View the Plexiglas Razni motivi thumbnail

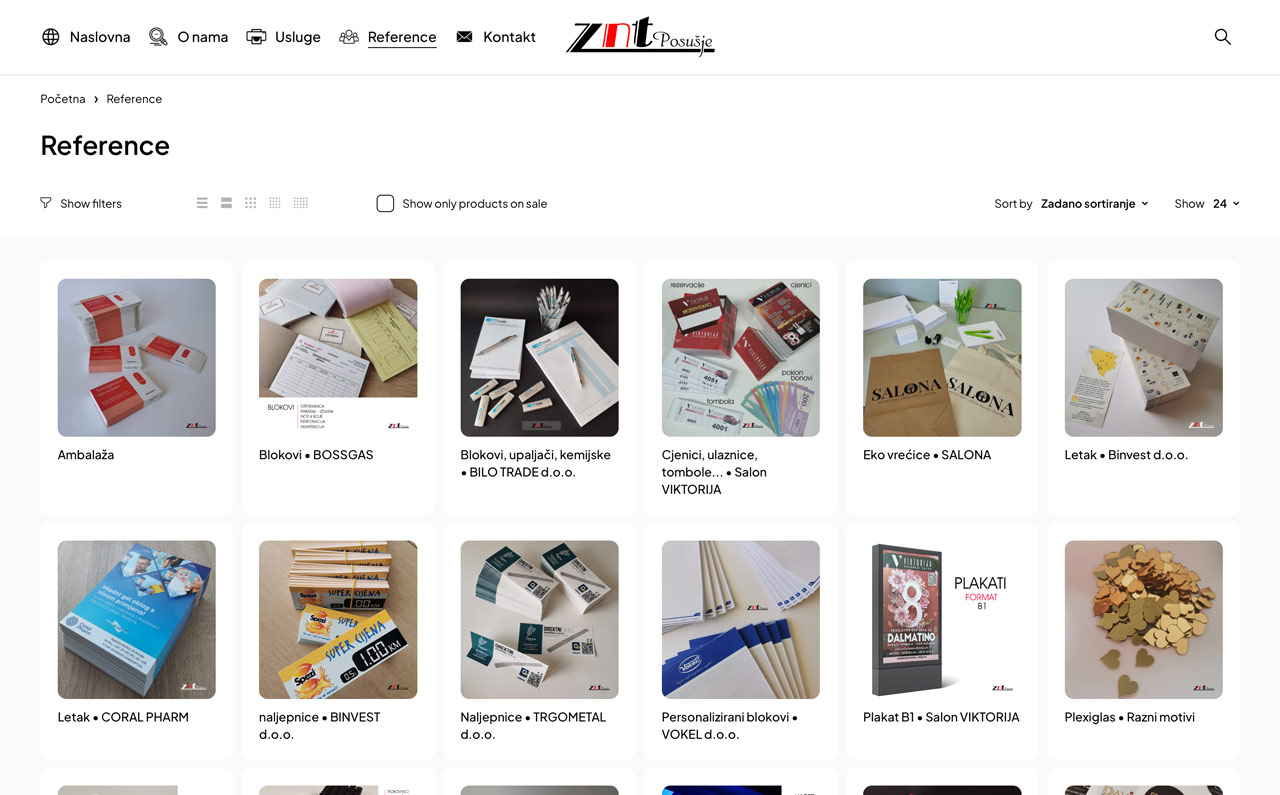point(1144,620)
